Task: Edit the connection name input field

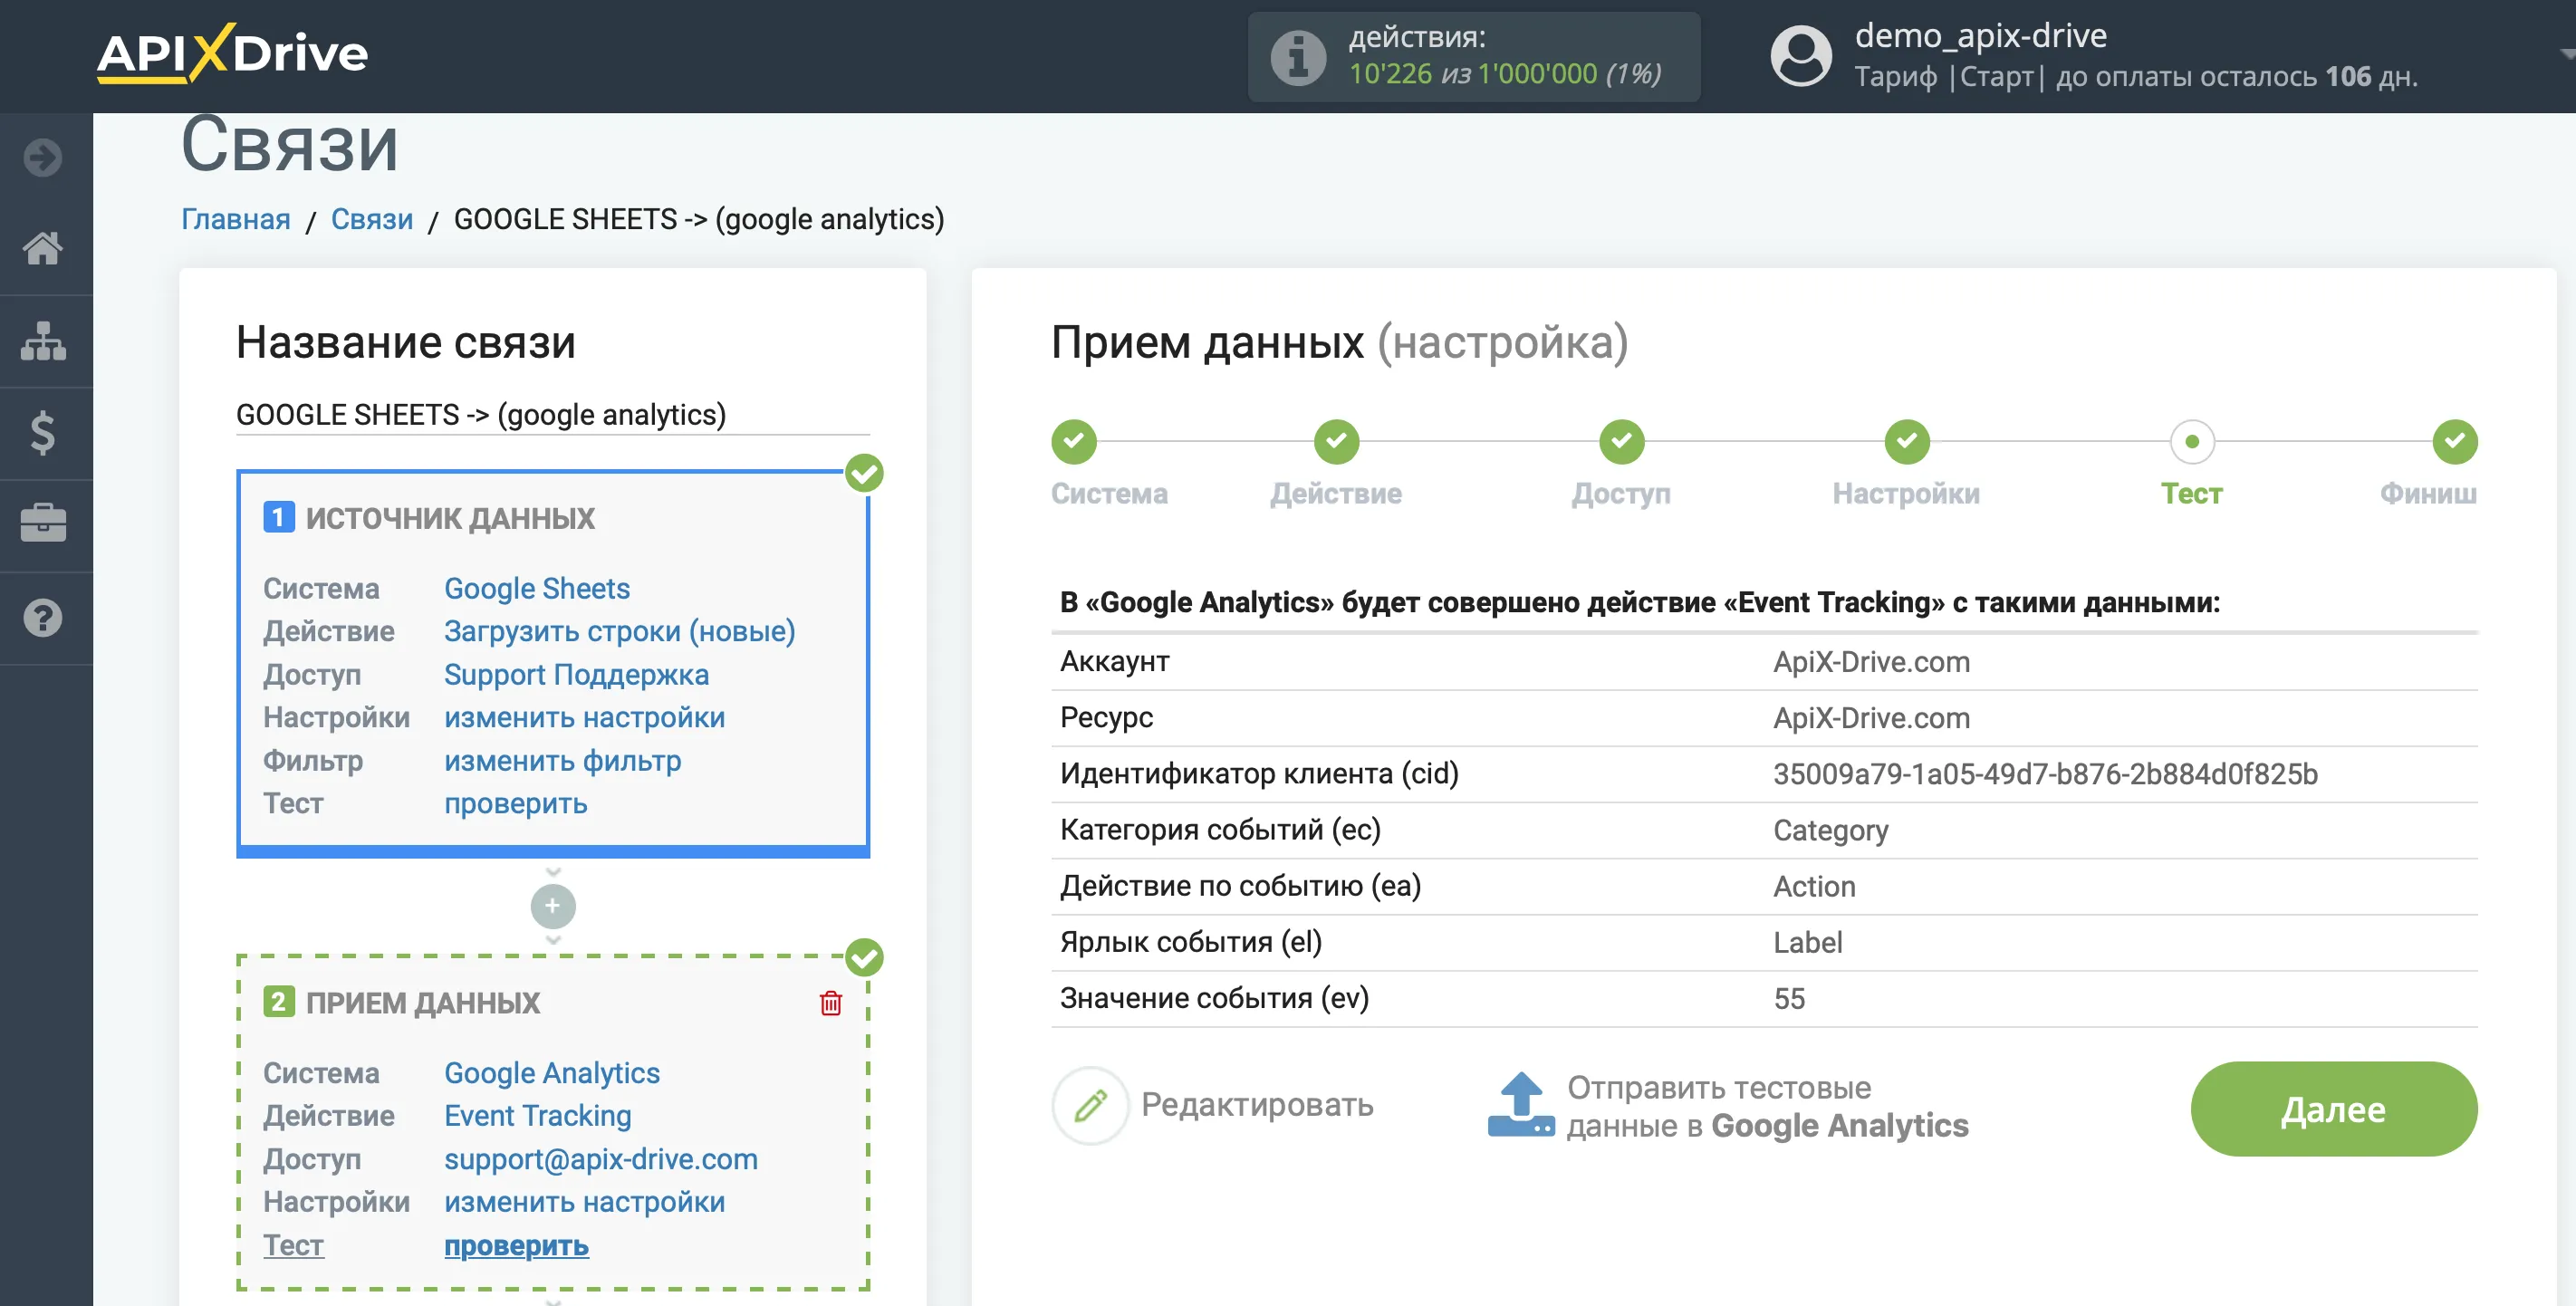Action: point(553,414)
